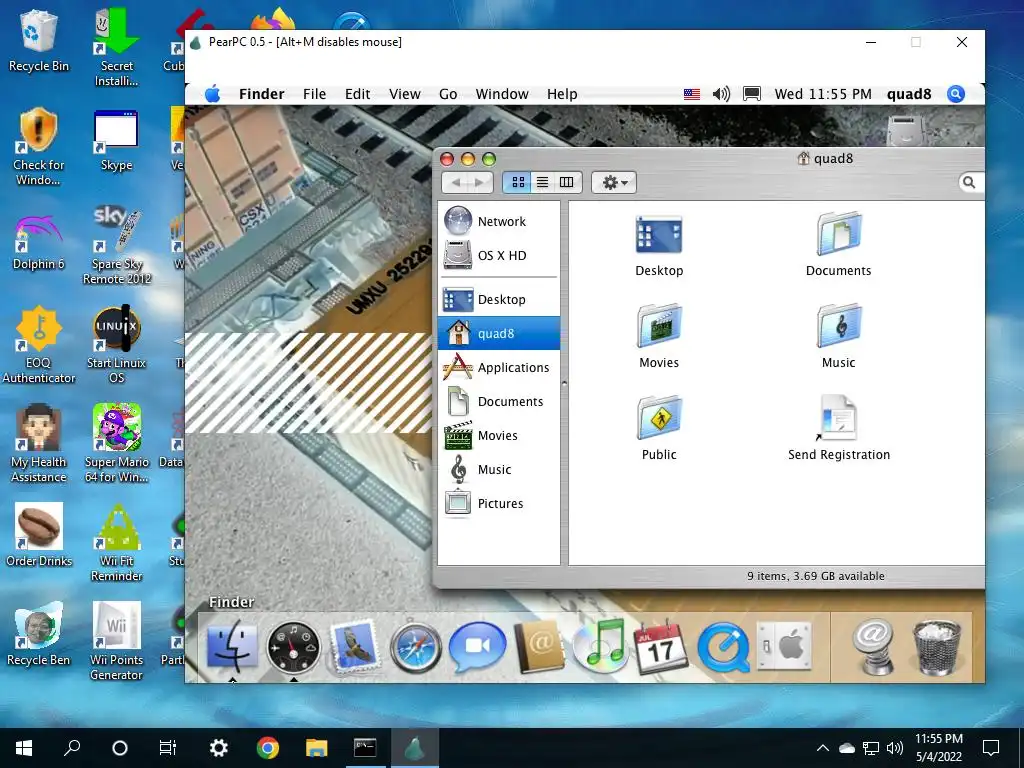This screenshot has width=1024, height=768.
Task: Open the Action gear dropdown
Action: (x=614, y=182)
